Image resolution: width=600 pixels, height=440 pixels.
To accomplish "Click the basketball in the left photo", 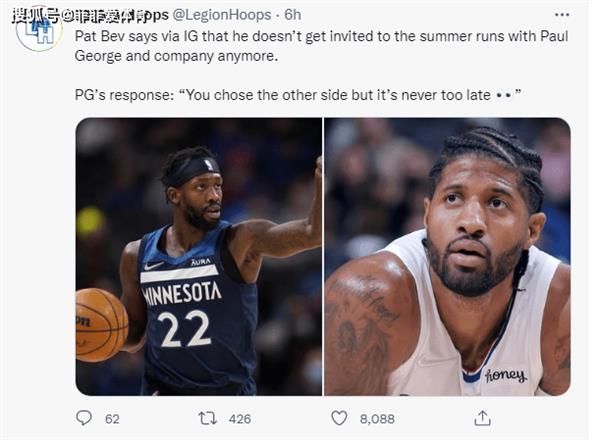I will [x=101, y=325].
